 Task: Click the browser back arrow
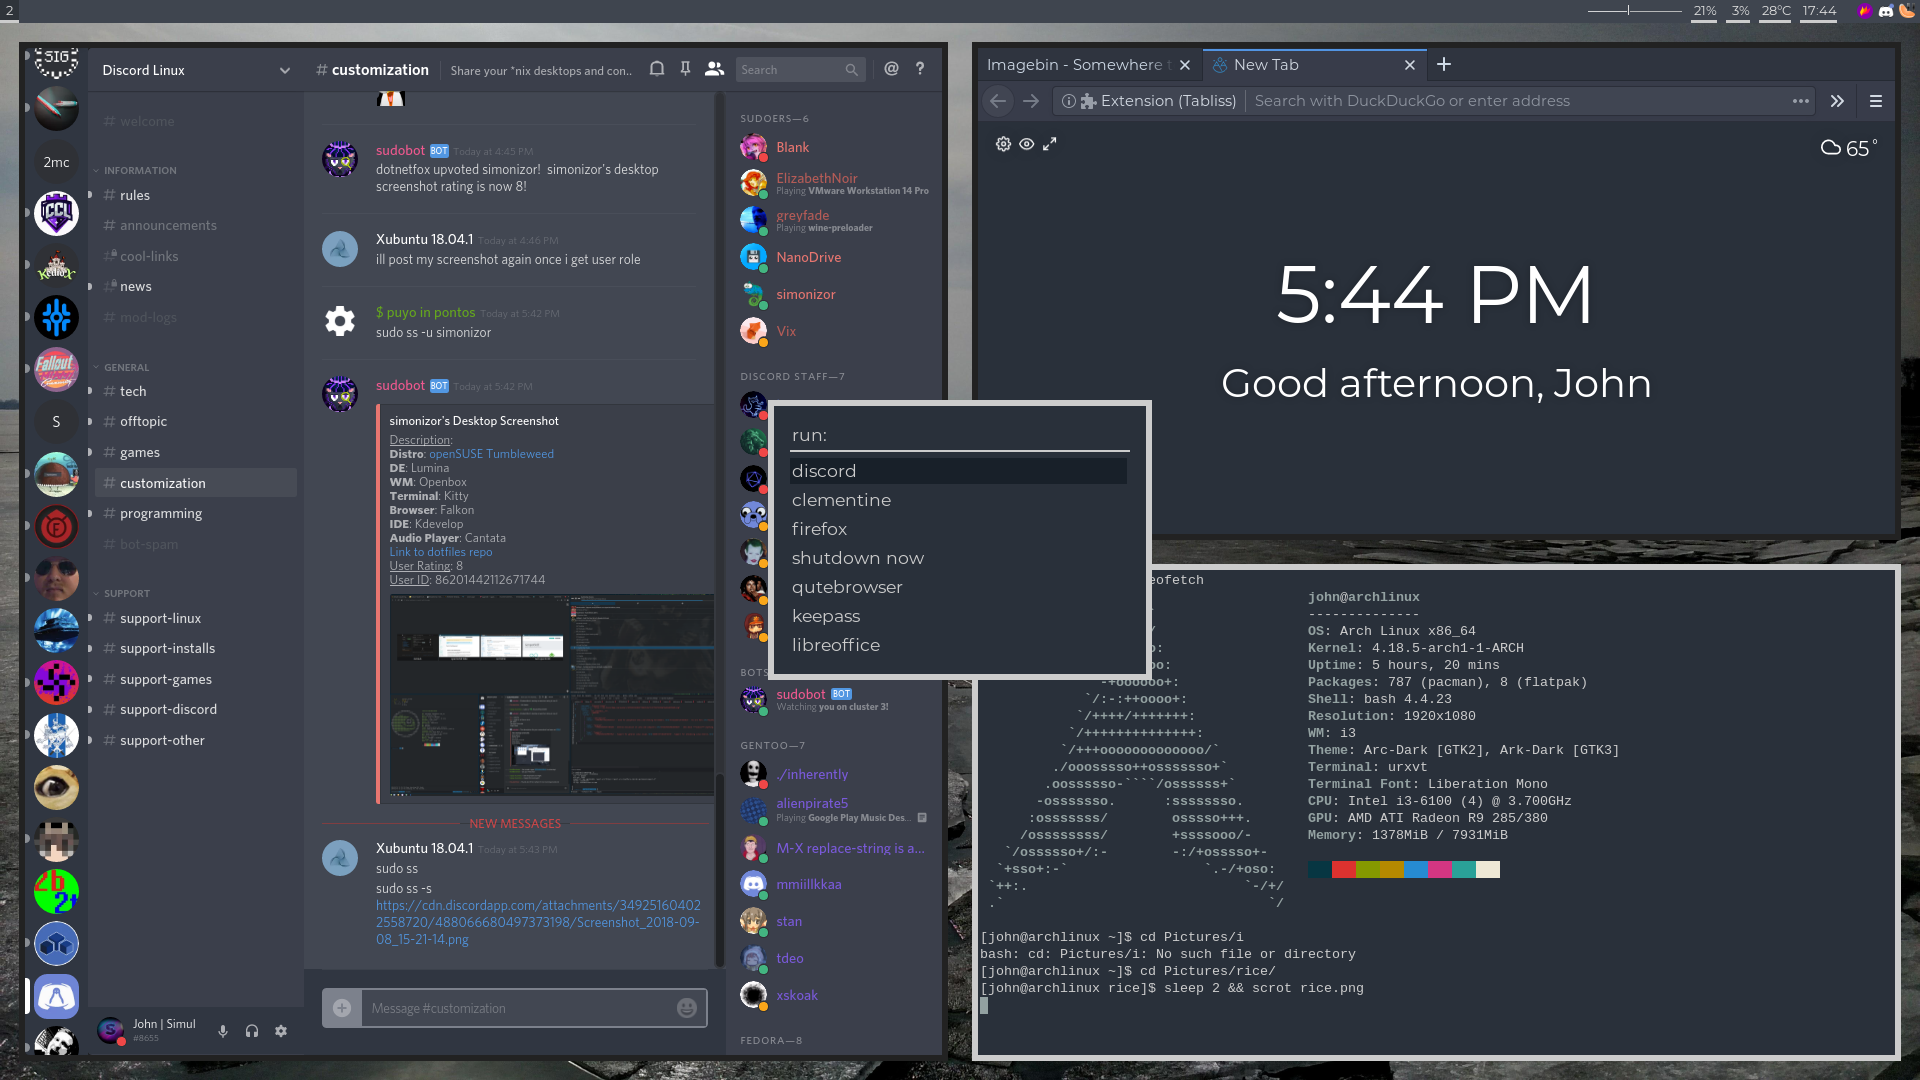click(x=998, y=101)
